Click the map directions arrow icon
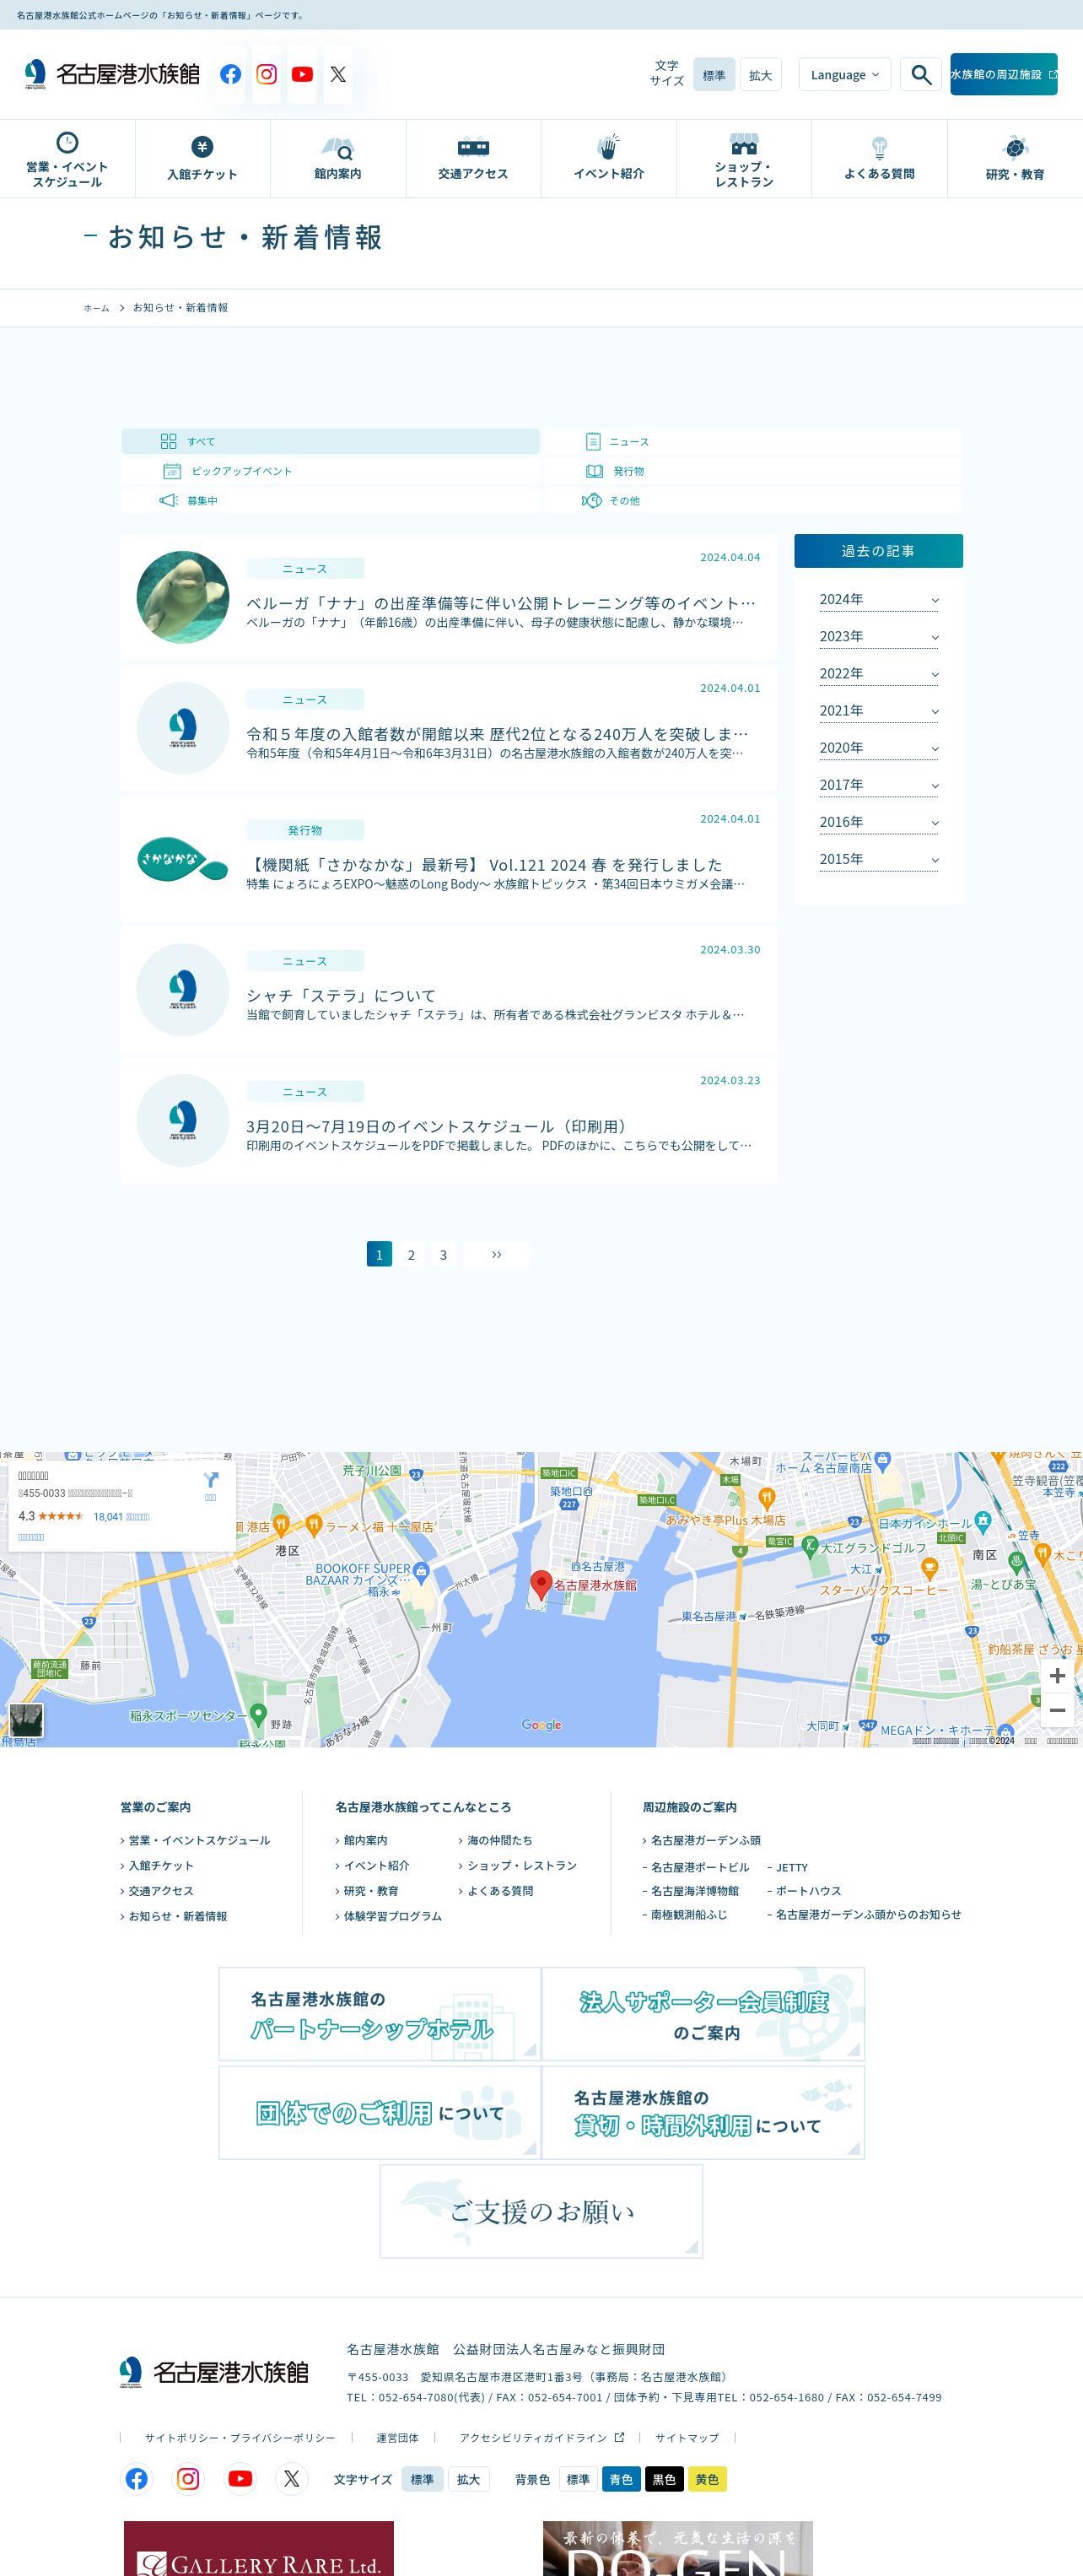1083x2576 pixels. 210,1481
